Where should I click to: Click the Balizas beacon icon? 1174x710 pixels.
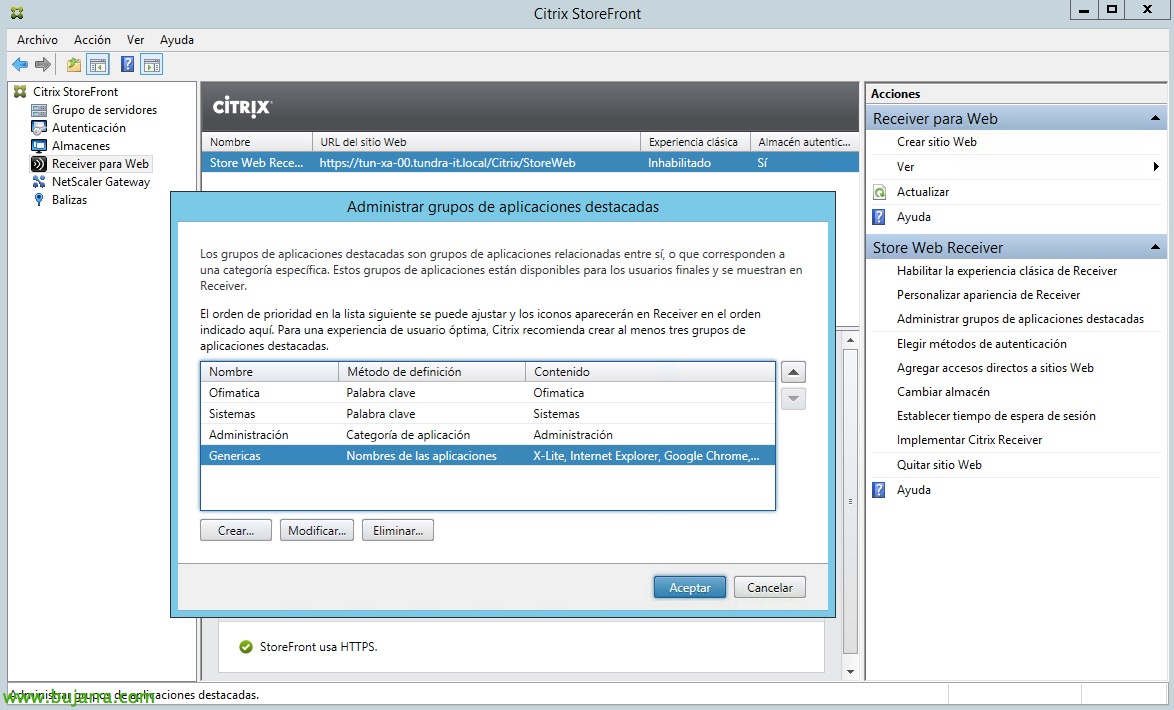39,200
